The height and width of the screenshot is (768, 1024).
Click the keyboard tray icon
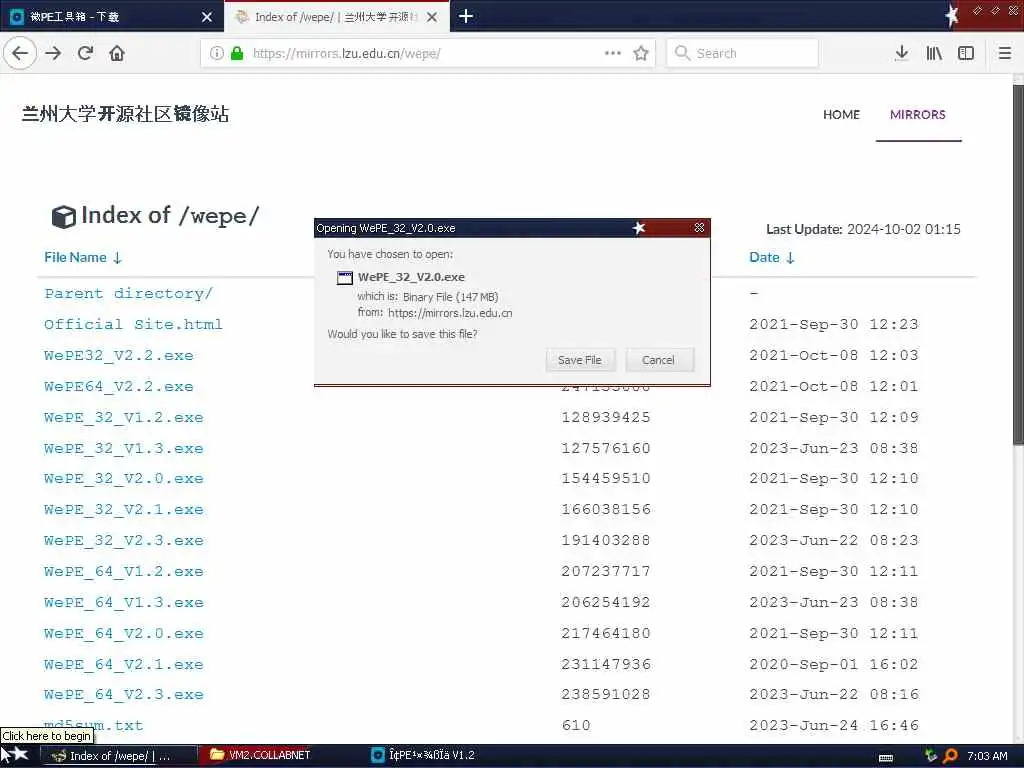[886, 758]
